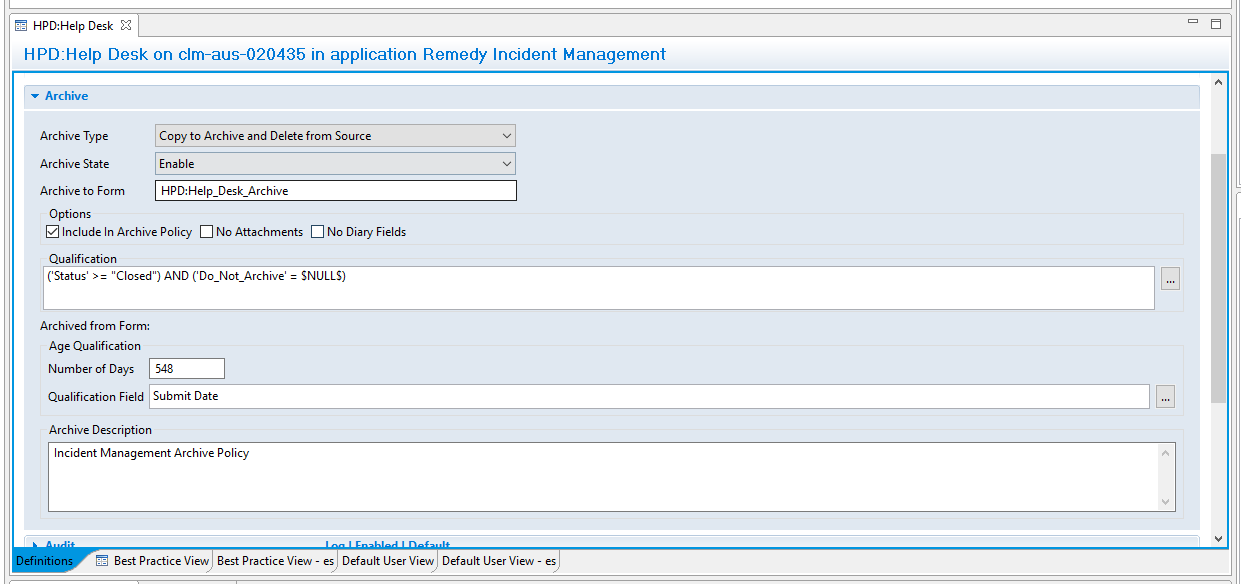Switch to the Default User View tab
The width and height of the screenshot is (1241, 584).
click(388, 561)
